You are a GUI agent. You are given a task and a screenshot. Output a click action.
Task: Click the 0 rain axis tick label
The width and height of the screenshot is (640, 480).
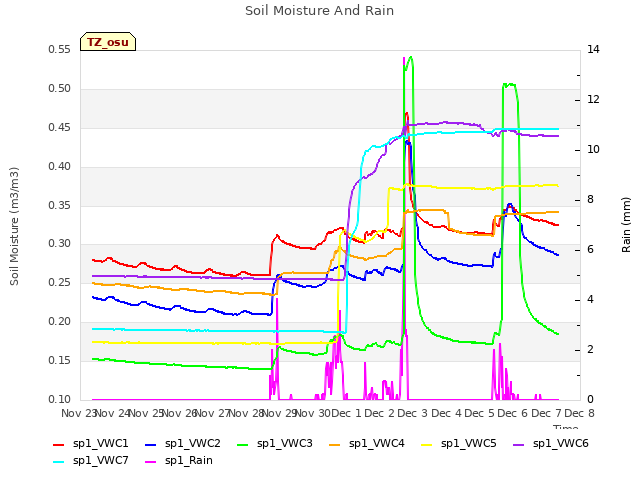point(590,400)
